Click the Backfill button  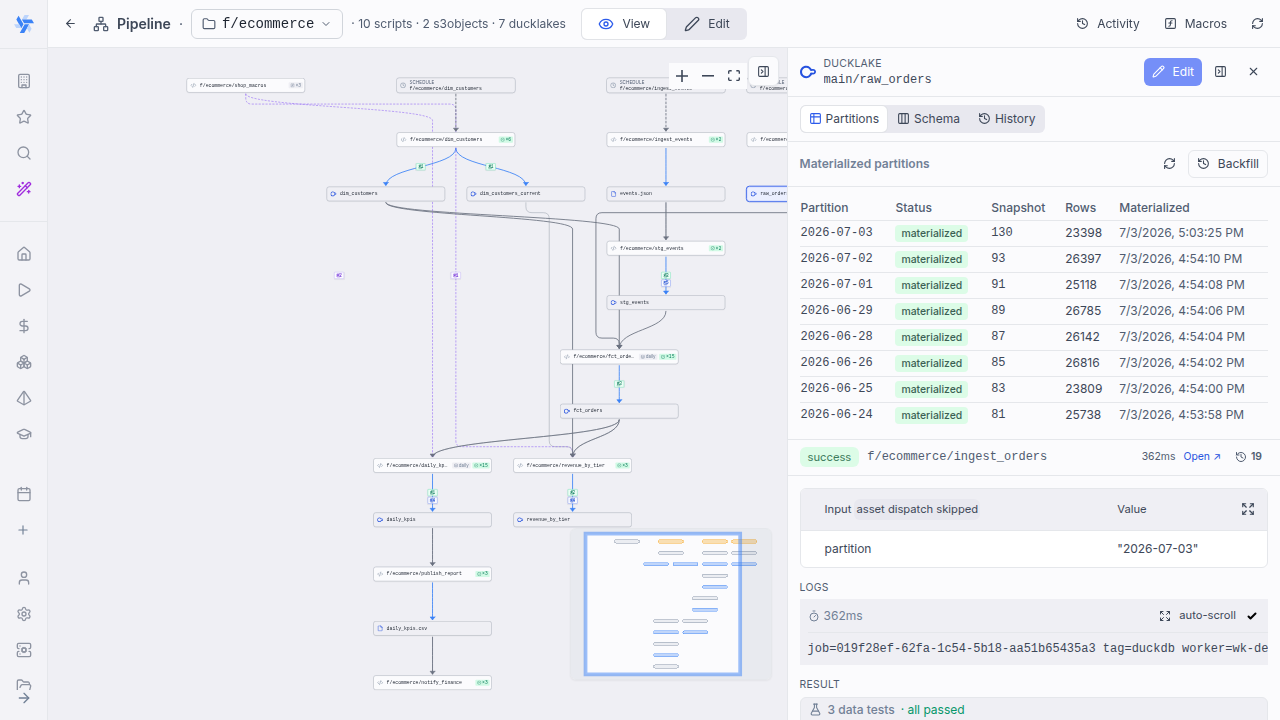(1228, 164)
